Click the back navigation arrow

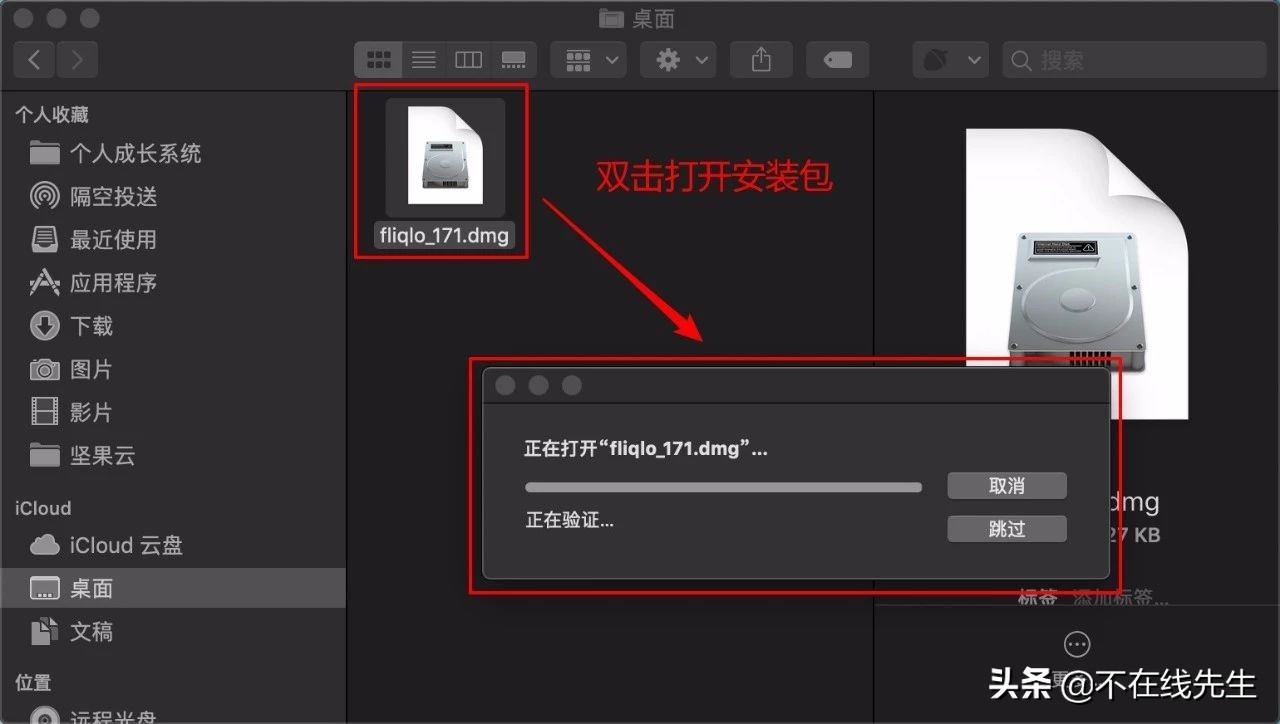(x=33, y=59)
